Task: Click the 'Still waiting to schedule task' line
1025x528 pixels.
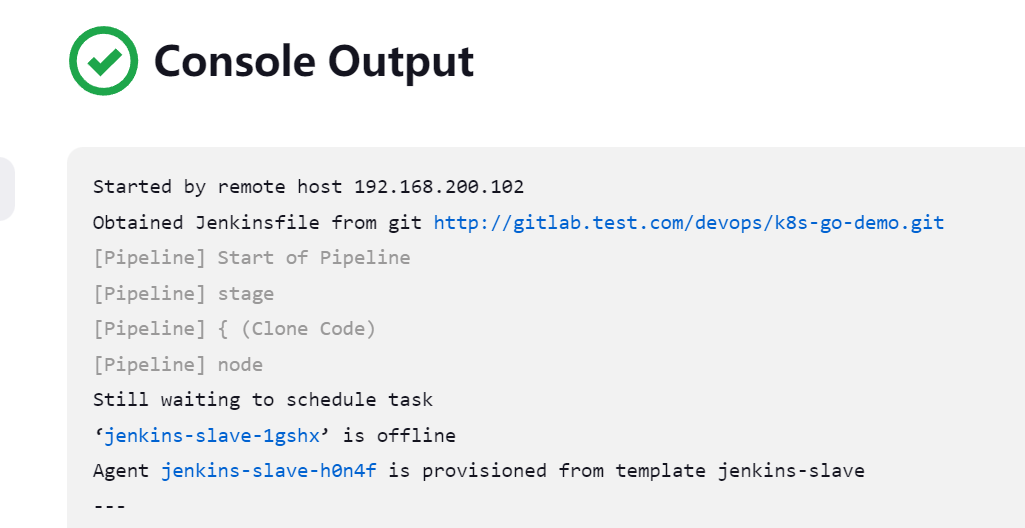Action: coord(262,400)
